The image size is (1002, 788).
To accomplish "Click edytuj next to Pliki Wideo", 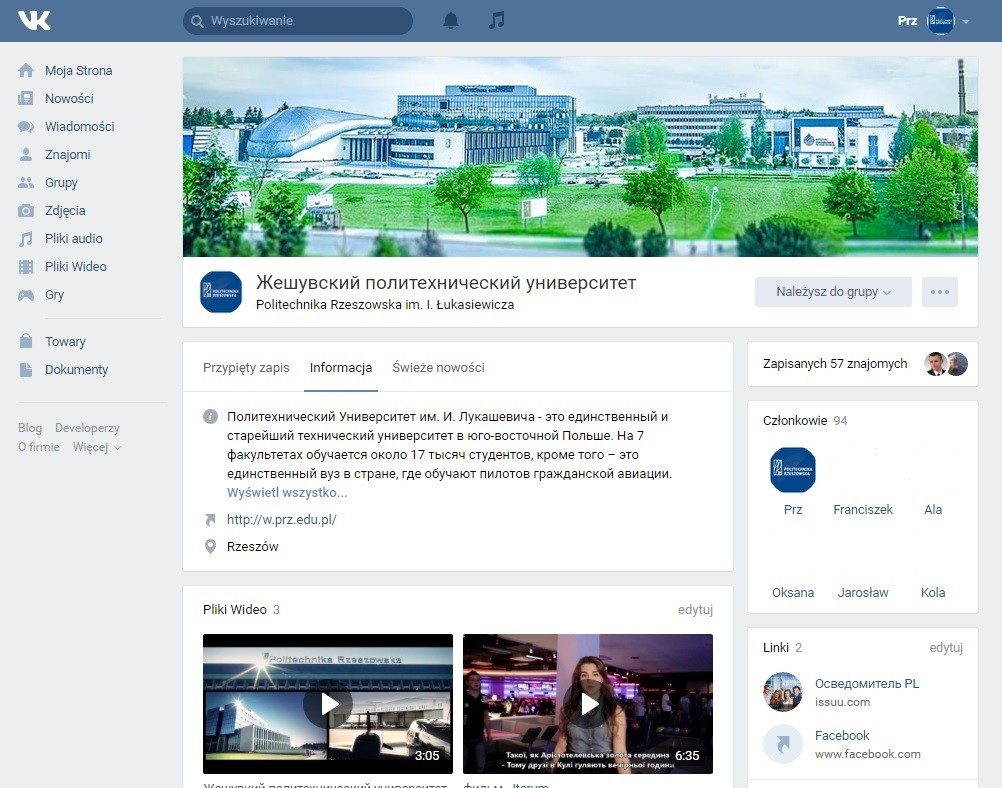I will pyautogui.click(x=695, y=610).
